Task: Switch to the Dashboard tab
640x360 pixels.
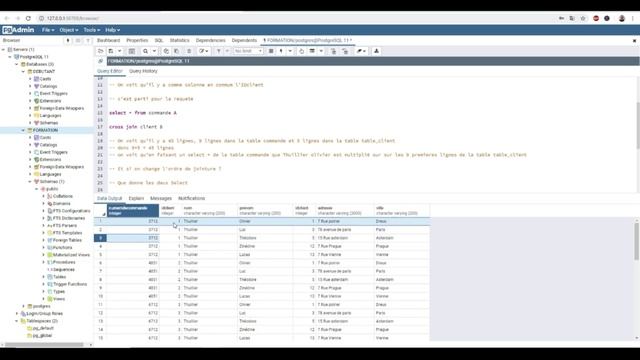Action: tap(109, 40)
